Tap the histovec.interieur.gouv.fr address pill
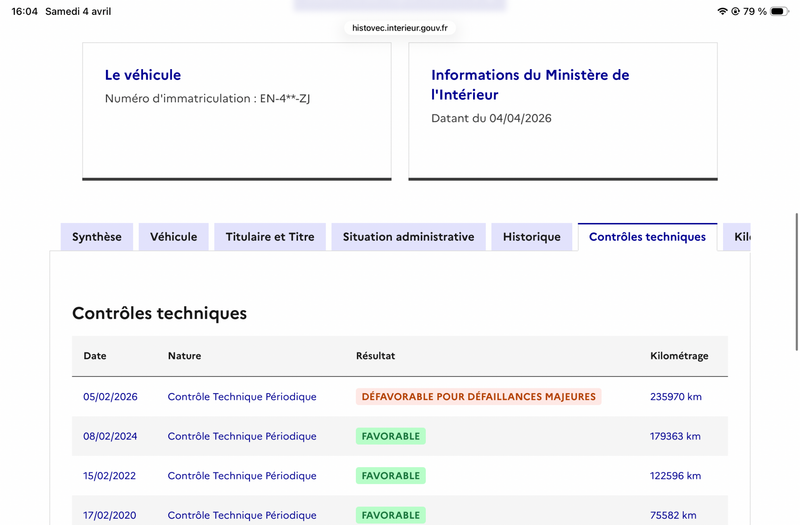This screenshot has width=800, height=525. point(400,28)
